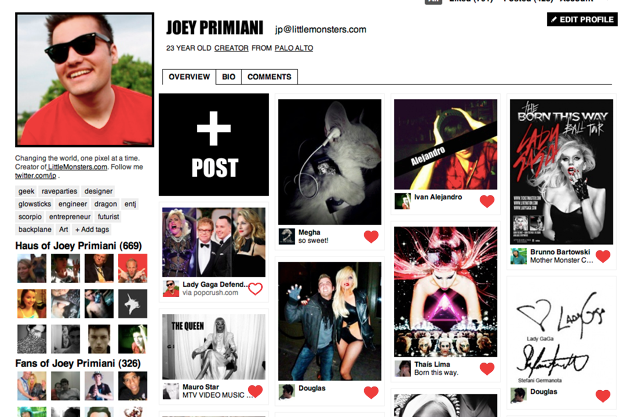Click heart on Douglas's photo with Gaga
The image size is (637, 417).
(371, 392)
